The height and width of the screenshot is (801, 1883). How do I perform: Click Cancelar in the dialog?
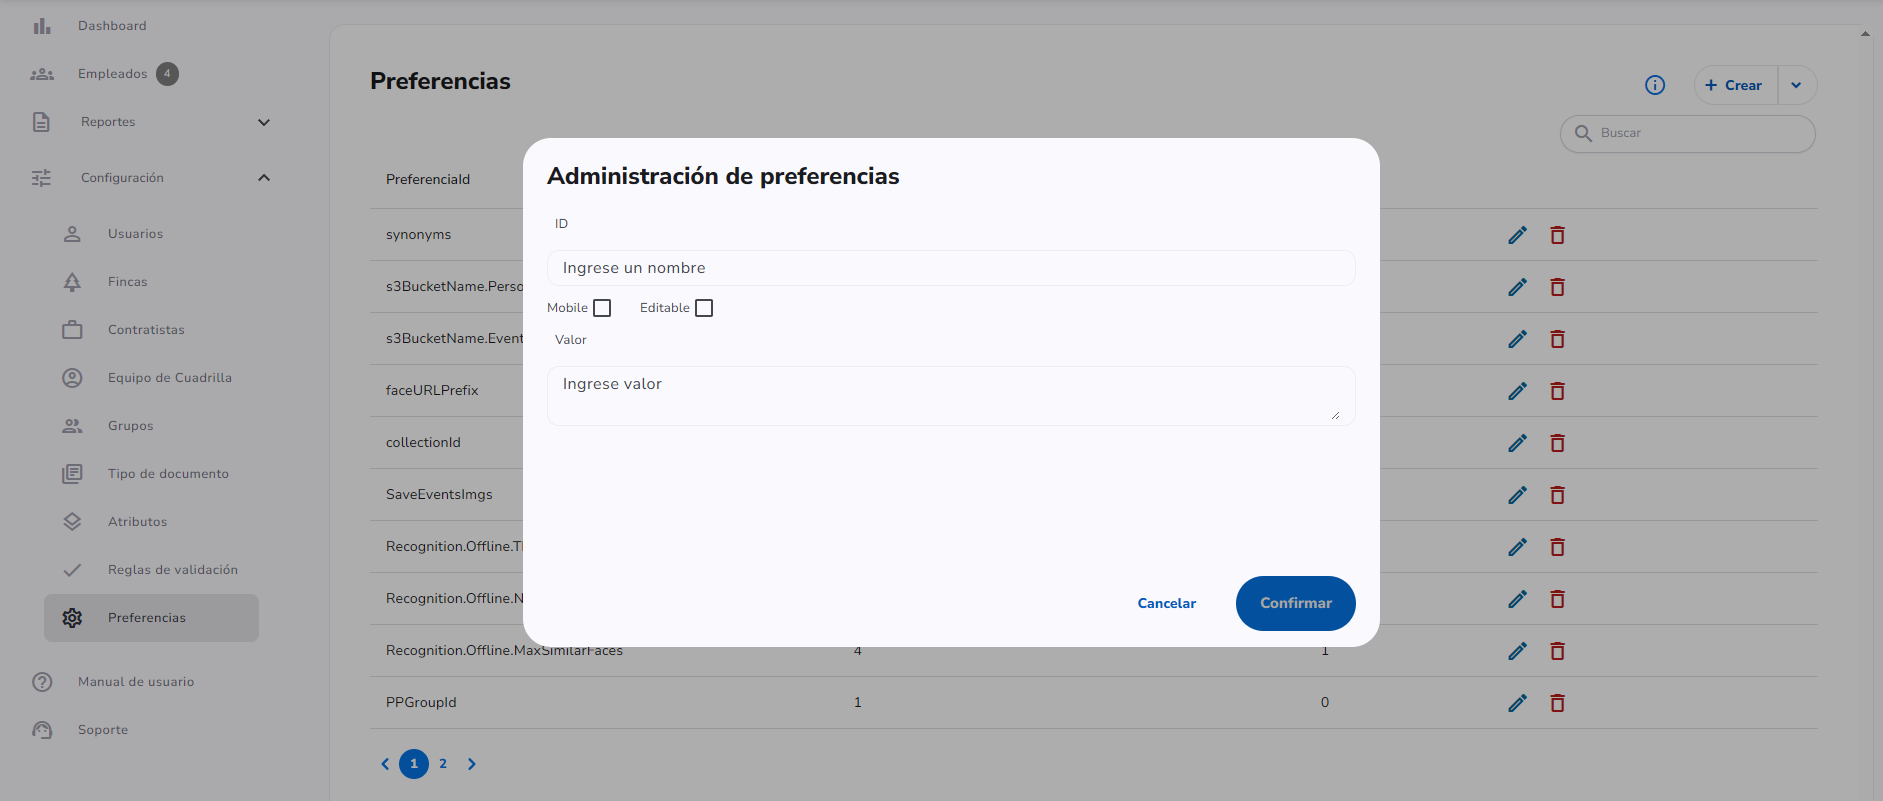[x=1167, y=603]
